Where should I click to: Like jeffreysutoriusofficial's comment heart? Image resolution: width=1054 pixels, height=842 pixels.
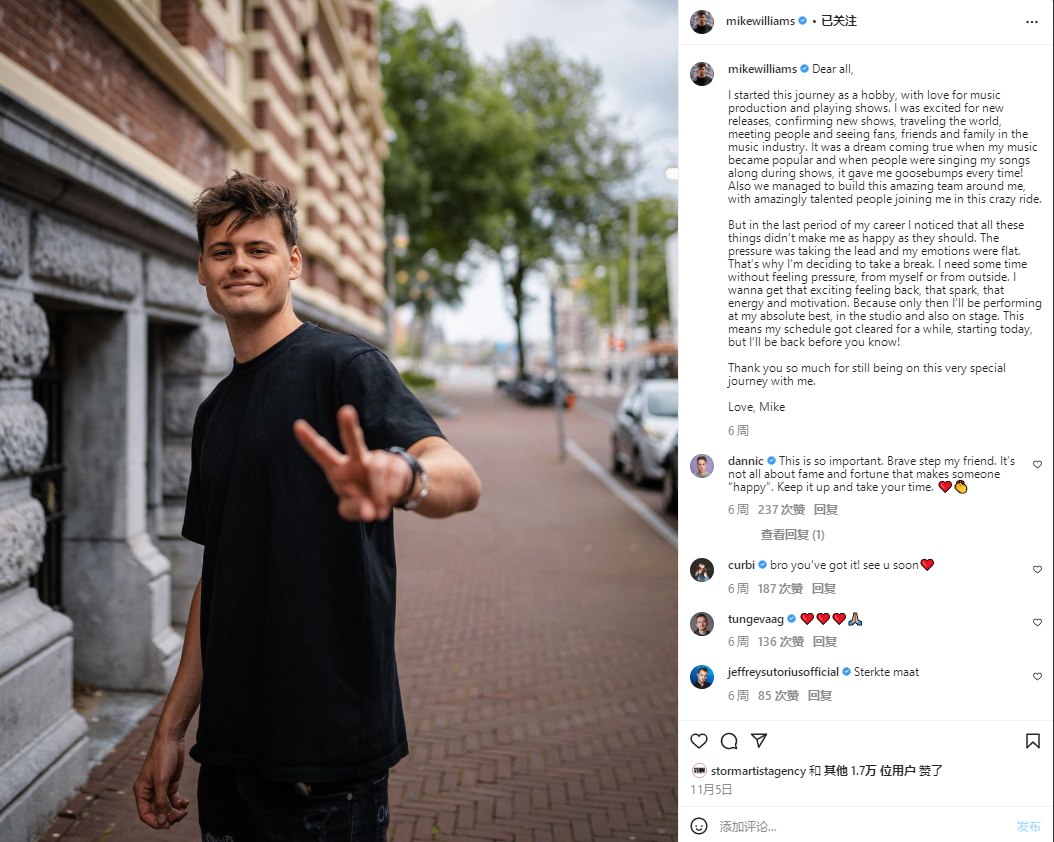(1037, 677)
